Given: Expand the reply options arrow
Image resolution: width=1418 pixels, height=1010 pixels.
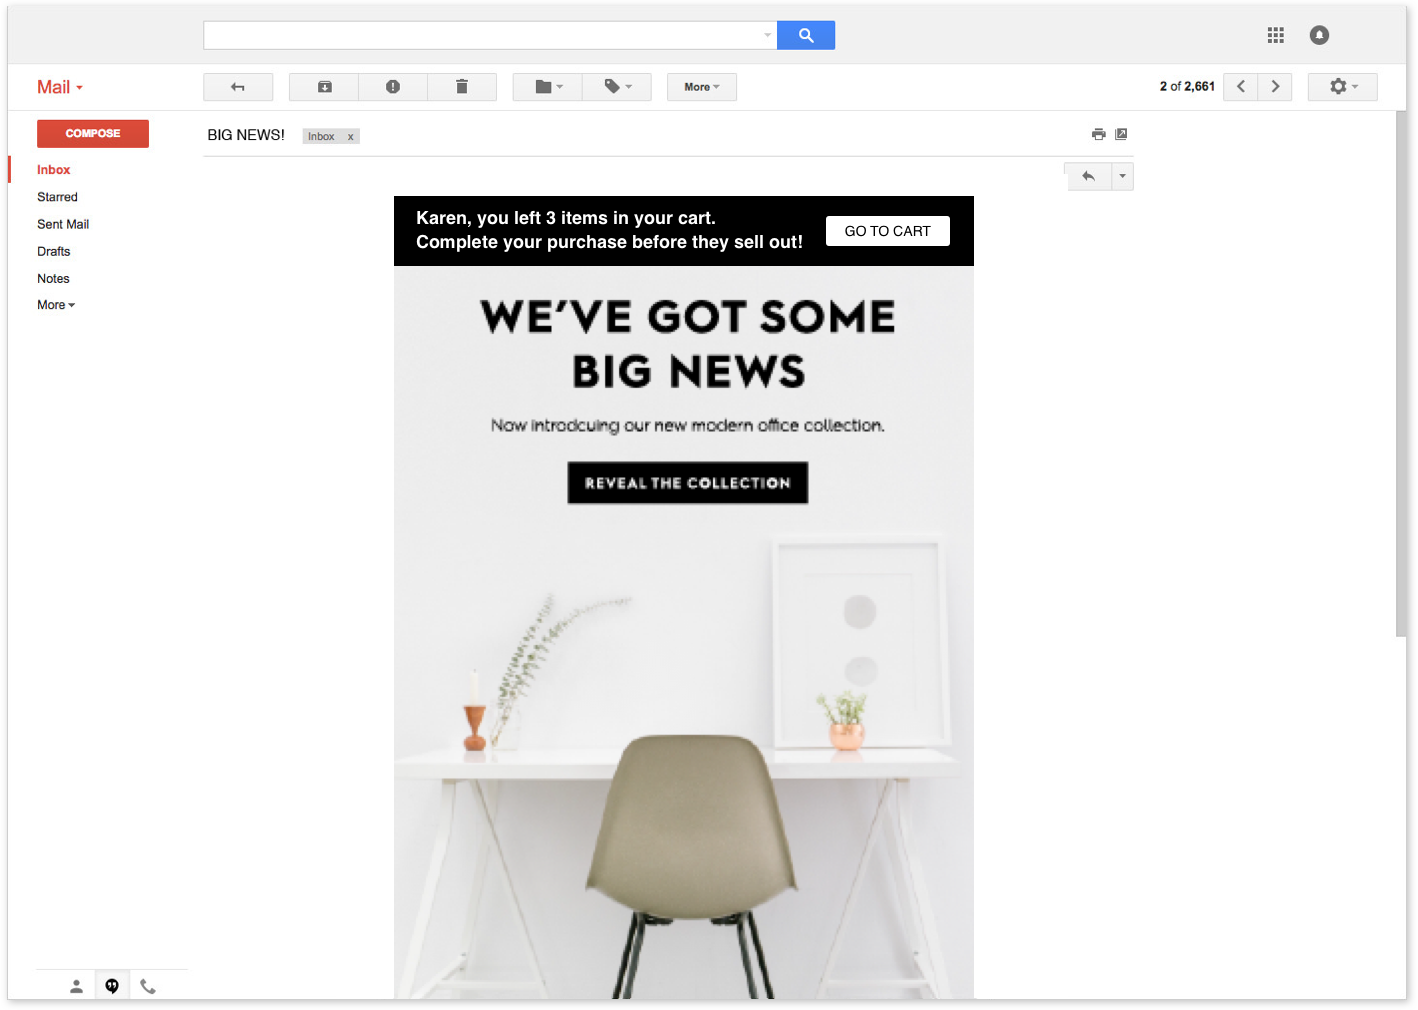Looking at the screenshot, I should tap(1123, 177).
